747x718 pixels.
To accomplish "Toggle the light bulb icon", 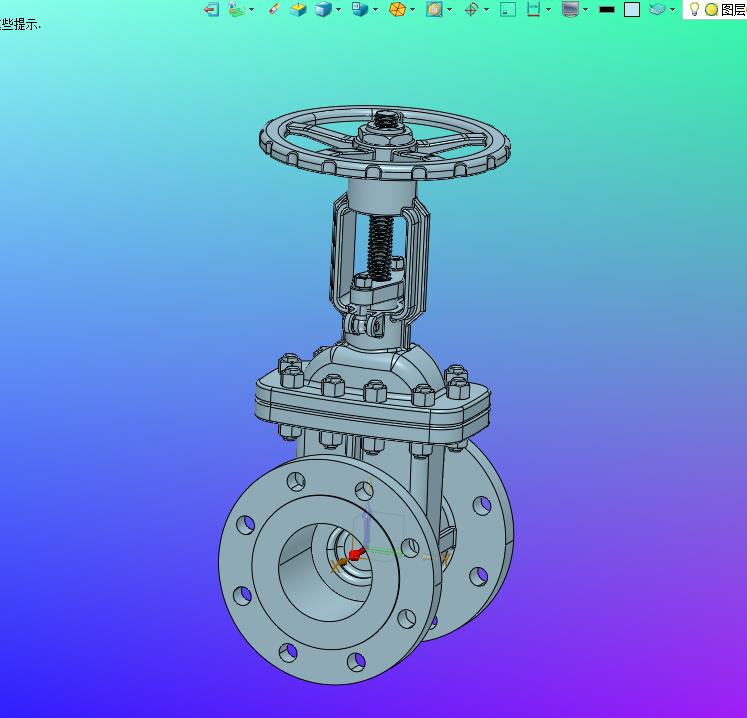I will (x=695, y=9).
